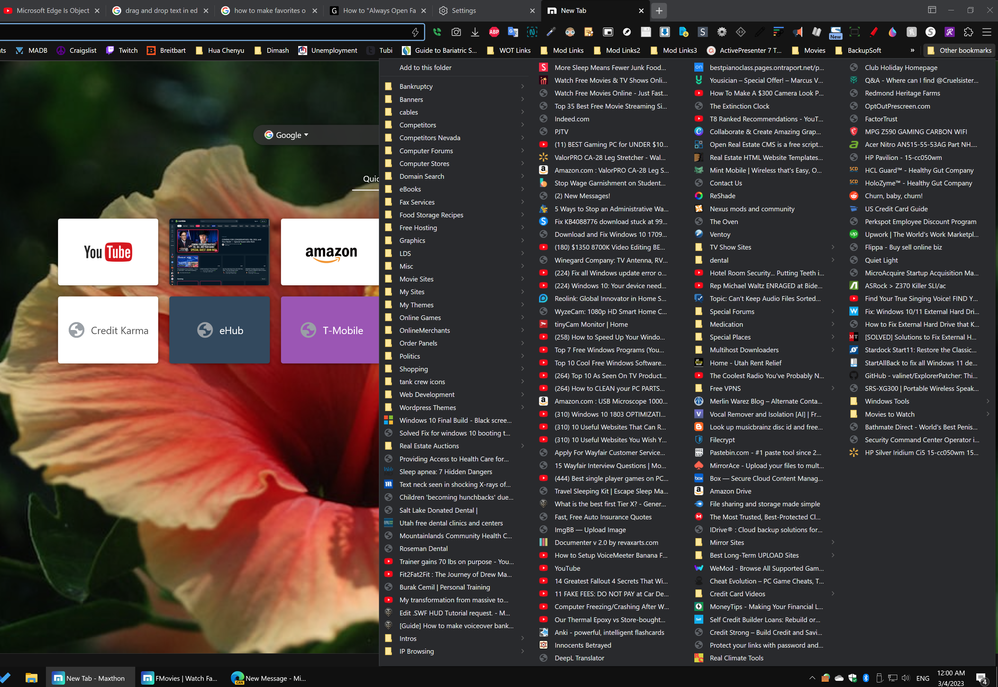Open the amazon speed dial tile
998x687 pixels.
[x=330, y=252]
